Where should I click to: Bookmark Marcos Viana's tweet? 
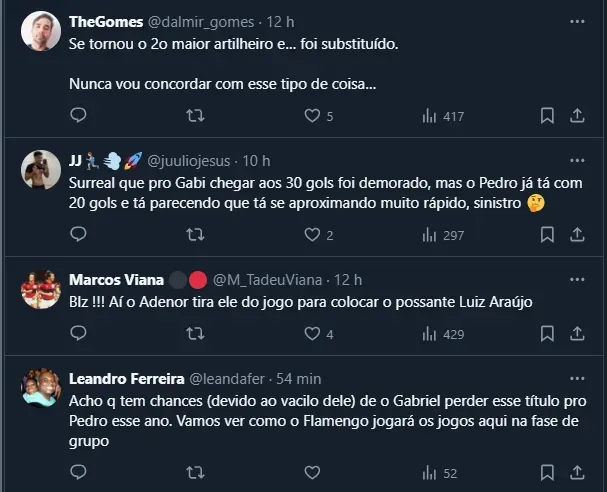coord(547,334)
